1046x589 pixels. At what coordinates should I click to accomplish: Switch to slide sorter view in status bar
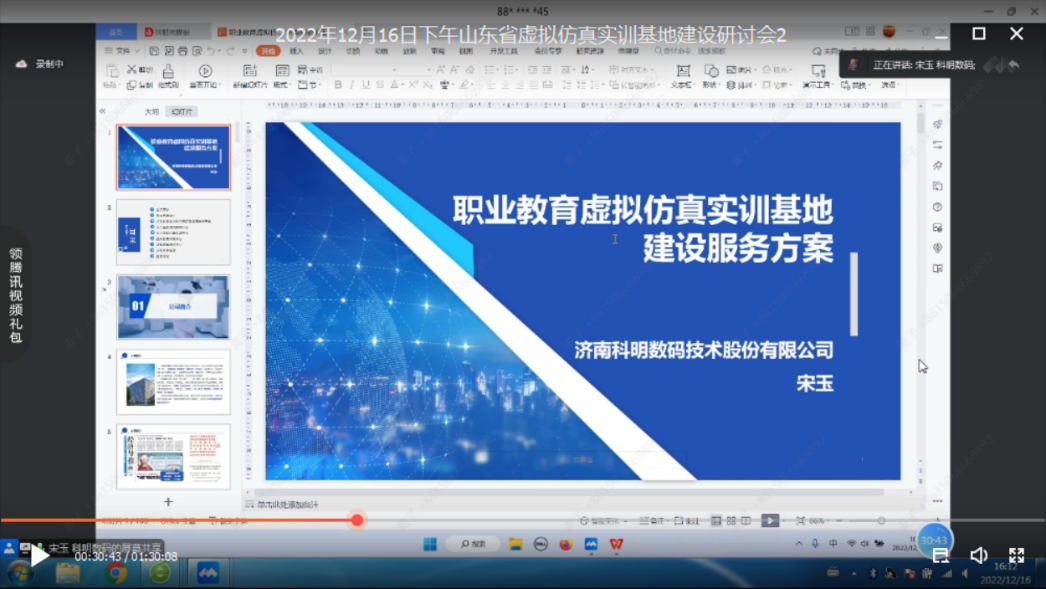click(x=731, y=520)
